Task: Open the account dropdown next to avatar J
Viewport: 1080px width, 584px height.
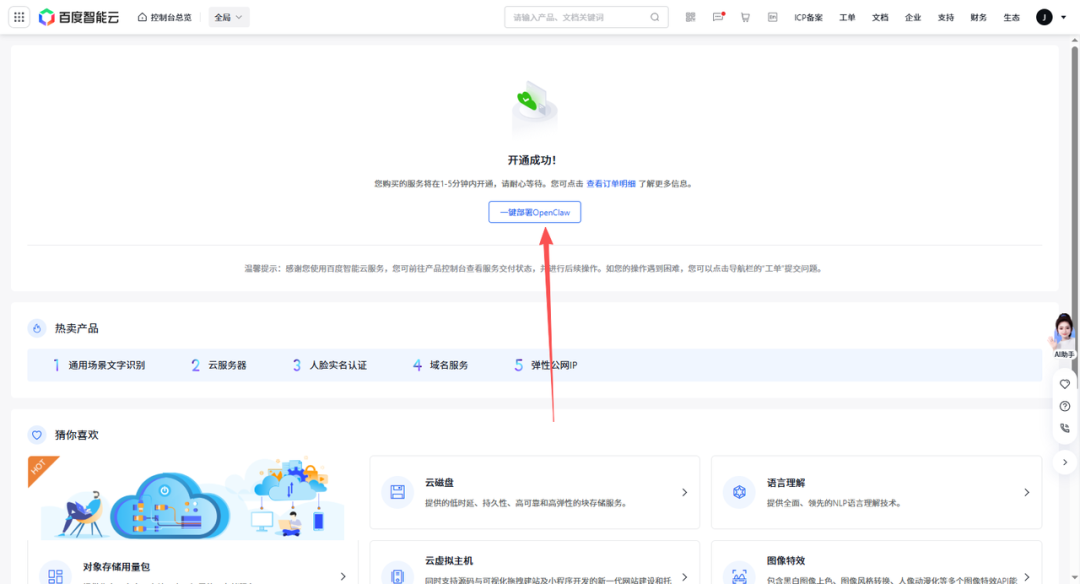Action: pos(1062,16)
